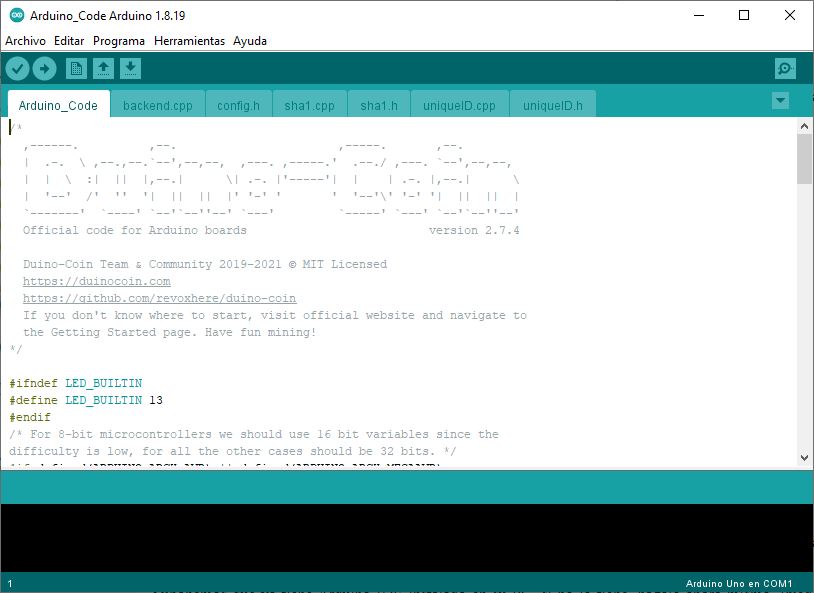Save sketch with down-arrow icon
This screenshot has height=593, width=814.
coord(130,69)
